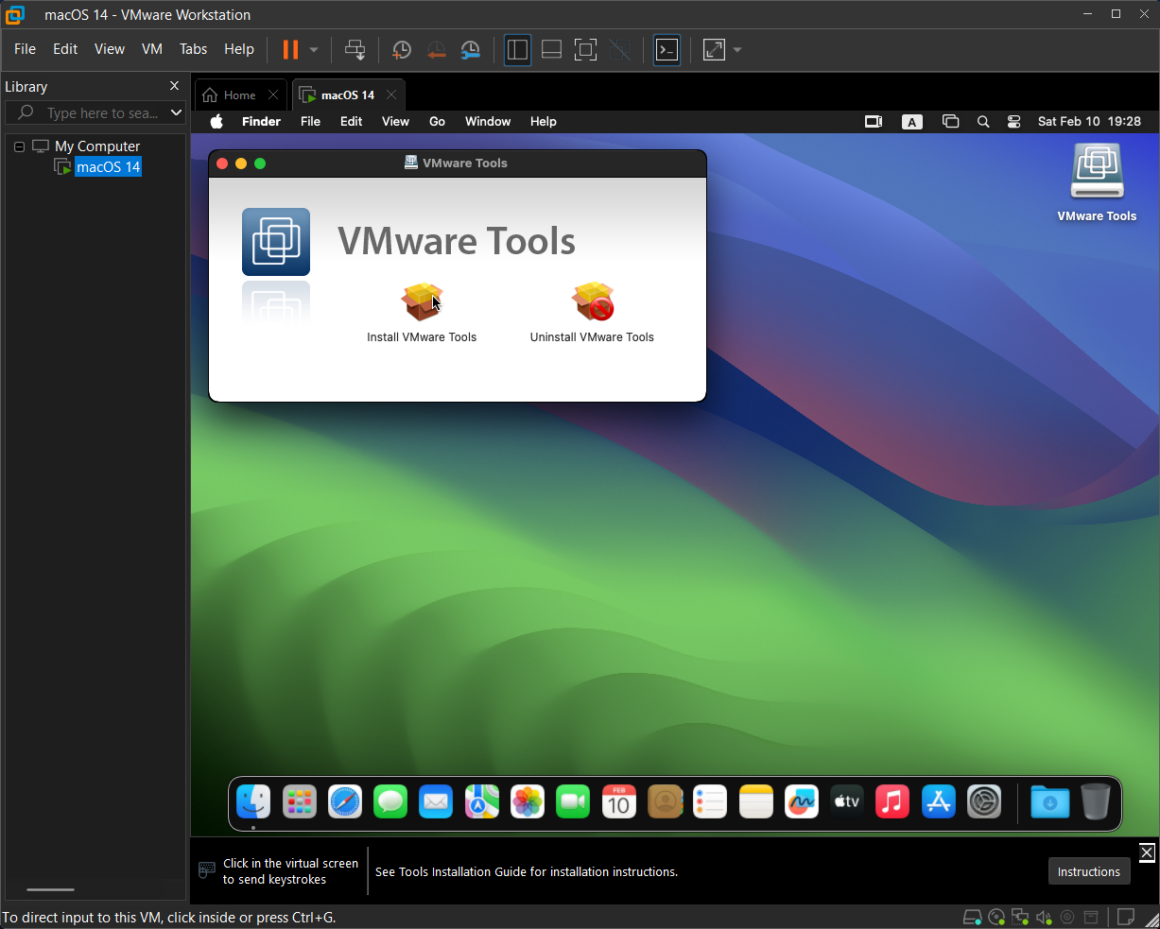Viewport: 1160px width, 929px height.
Task: Open console view toolbar icon
Action: 667,50
